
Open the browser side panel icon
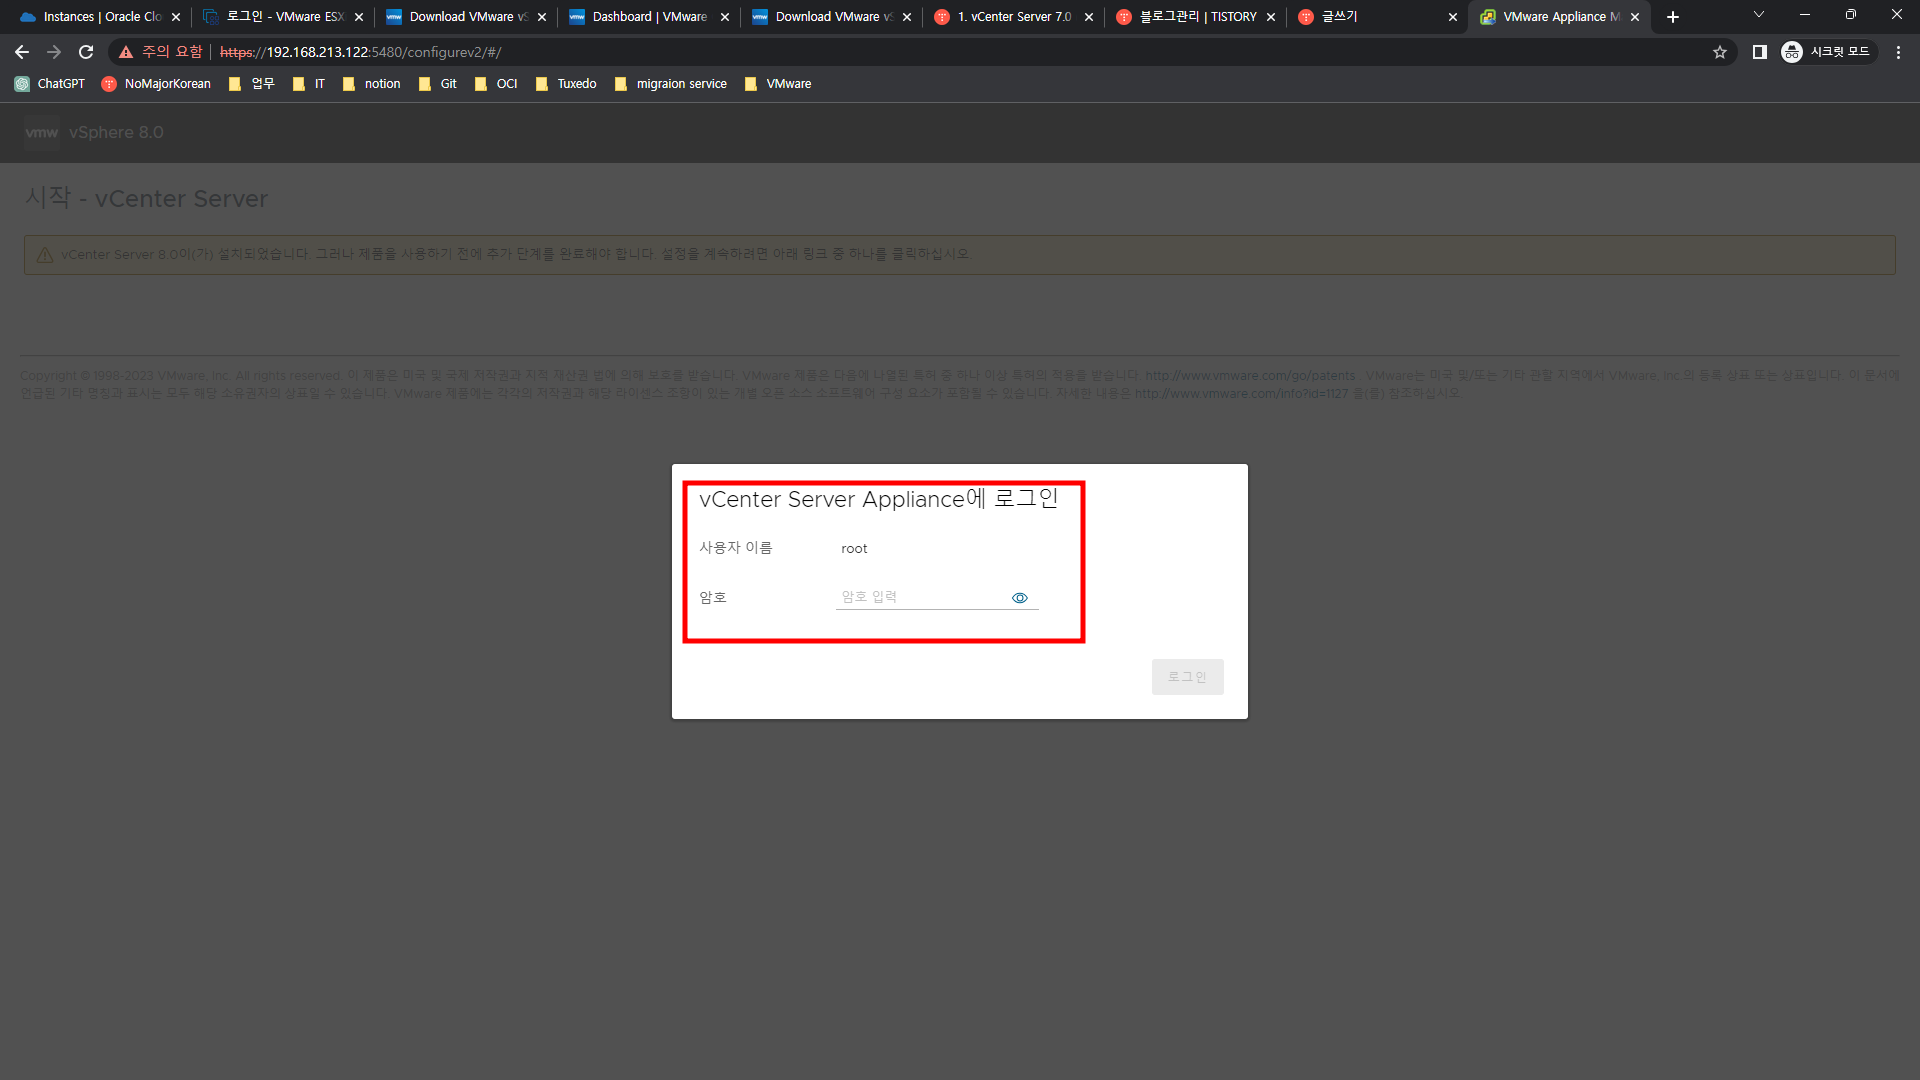point(1759,52)
